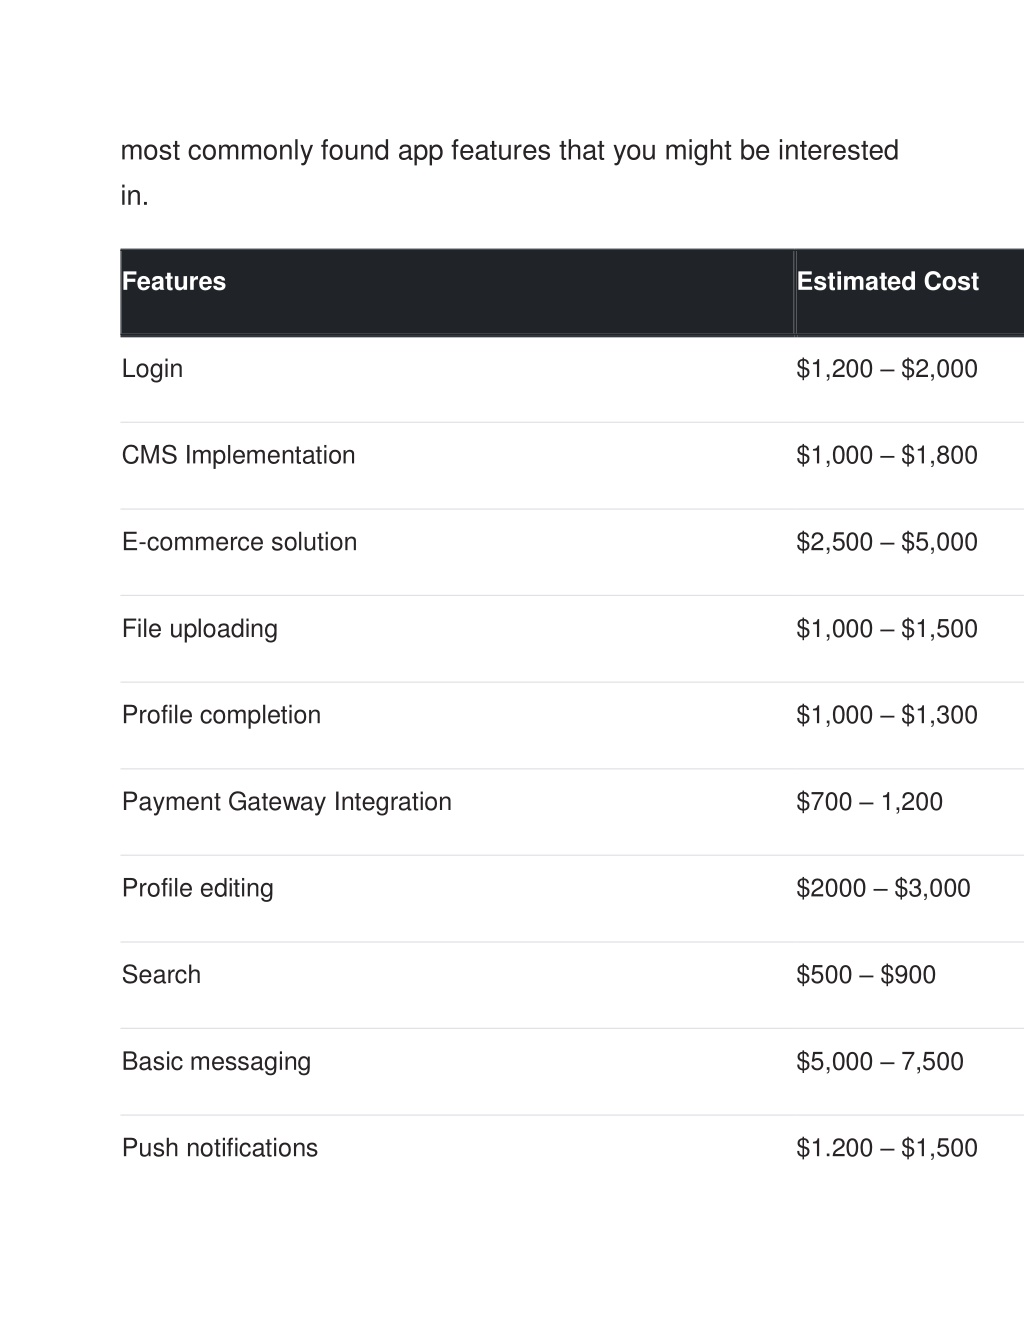Click the E-commerce solution feature
Image resolution: width=1024 pixels, height=1325 pixels.
tap(239, 542)
